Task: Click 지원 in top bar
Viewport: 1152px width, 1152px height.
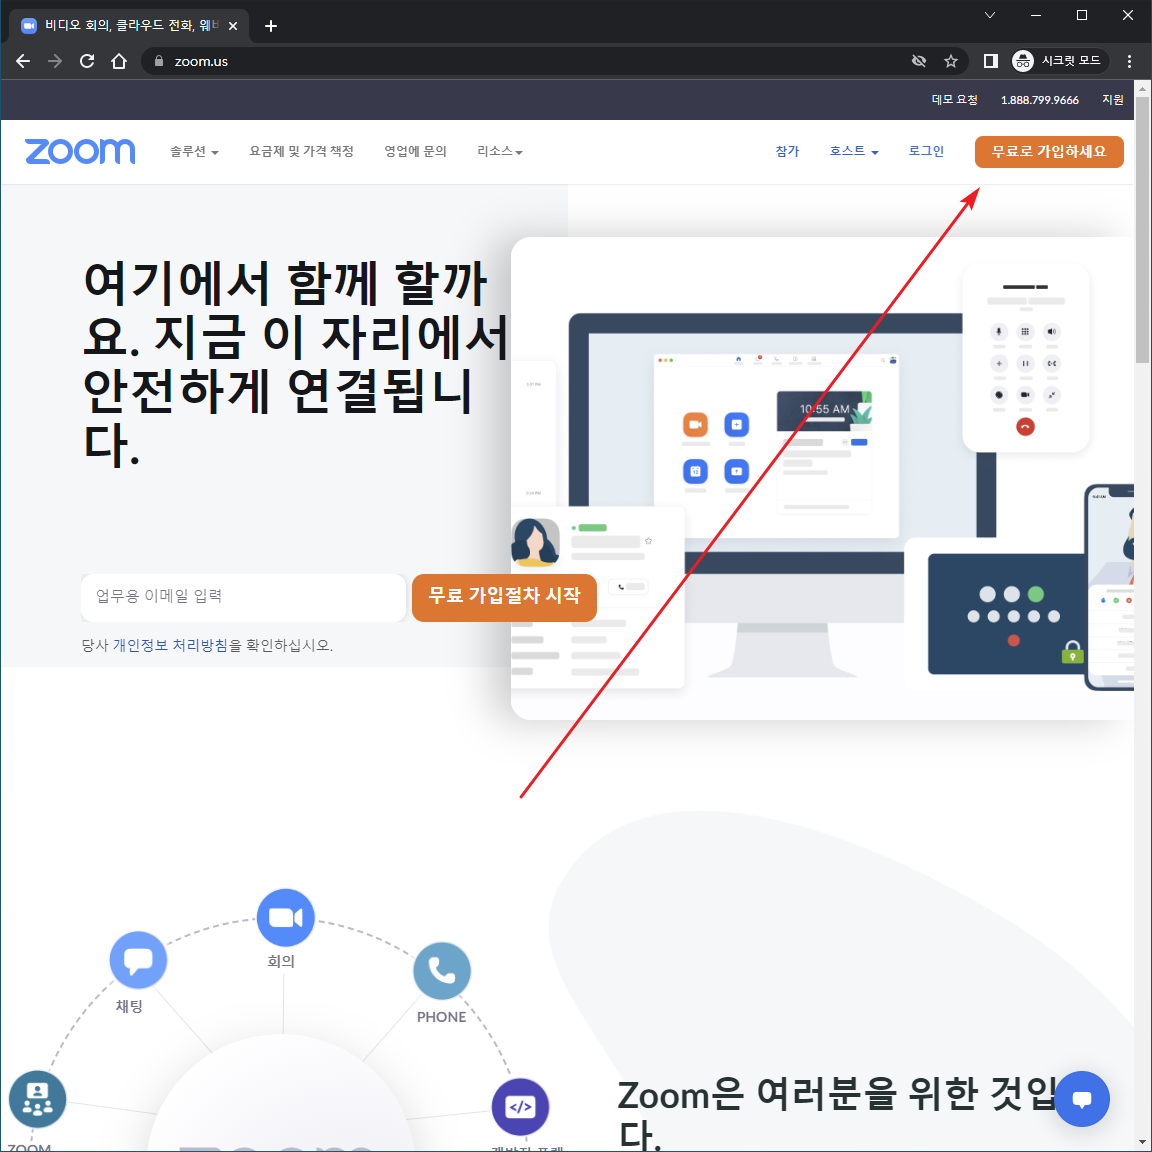Action: (1112, 100)
